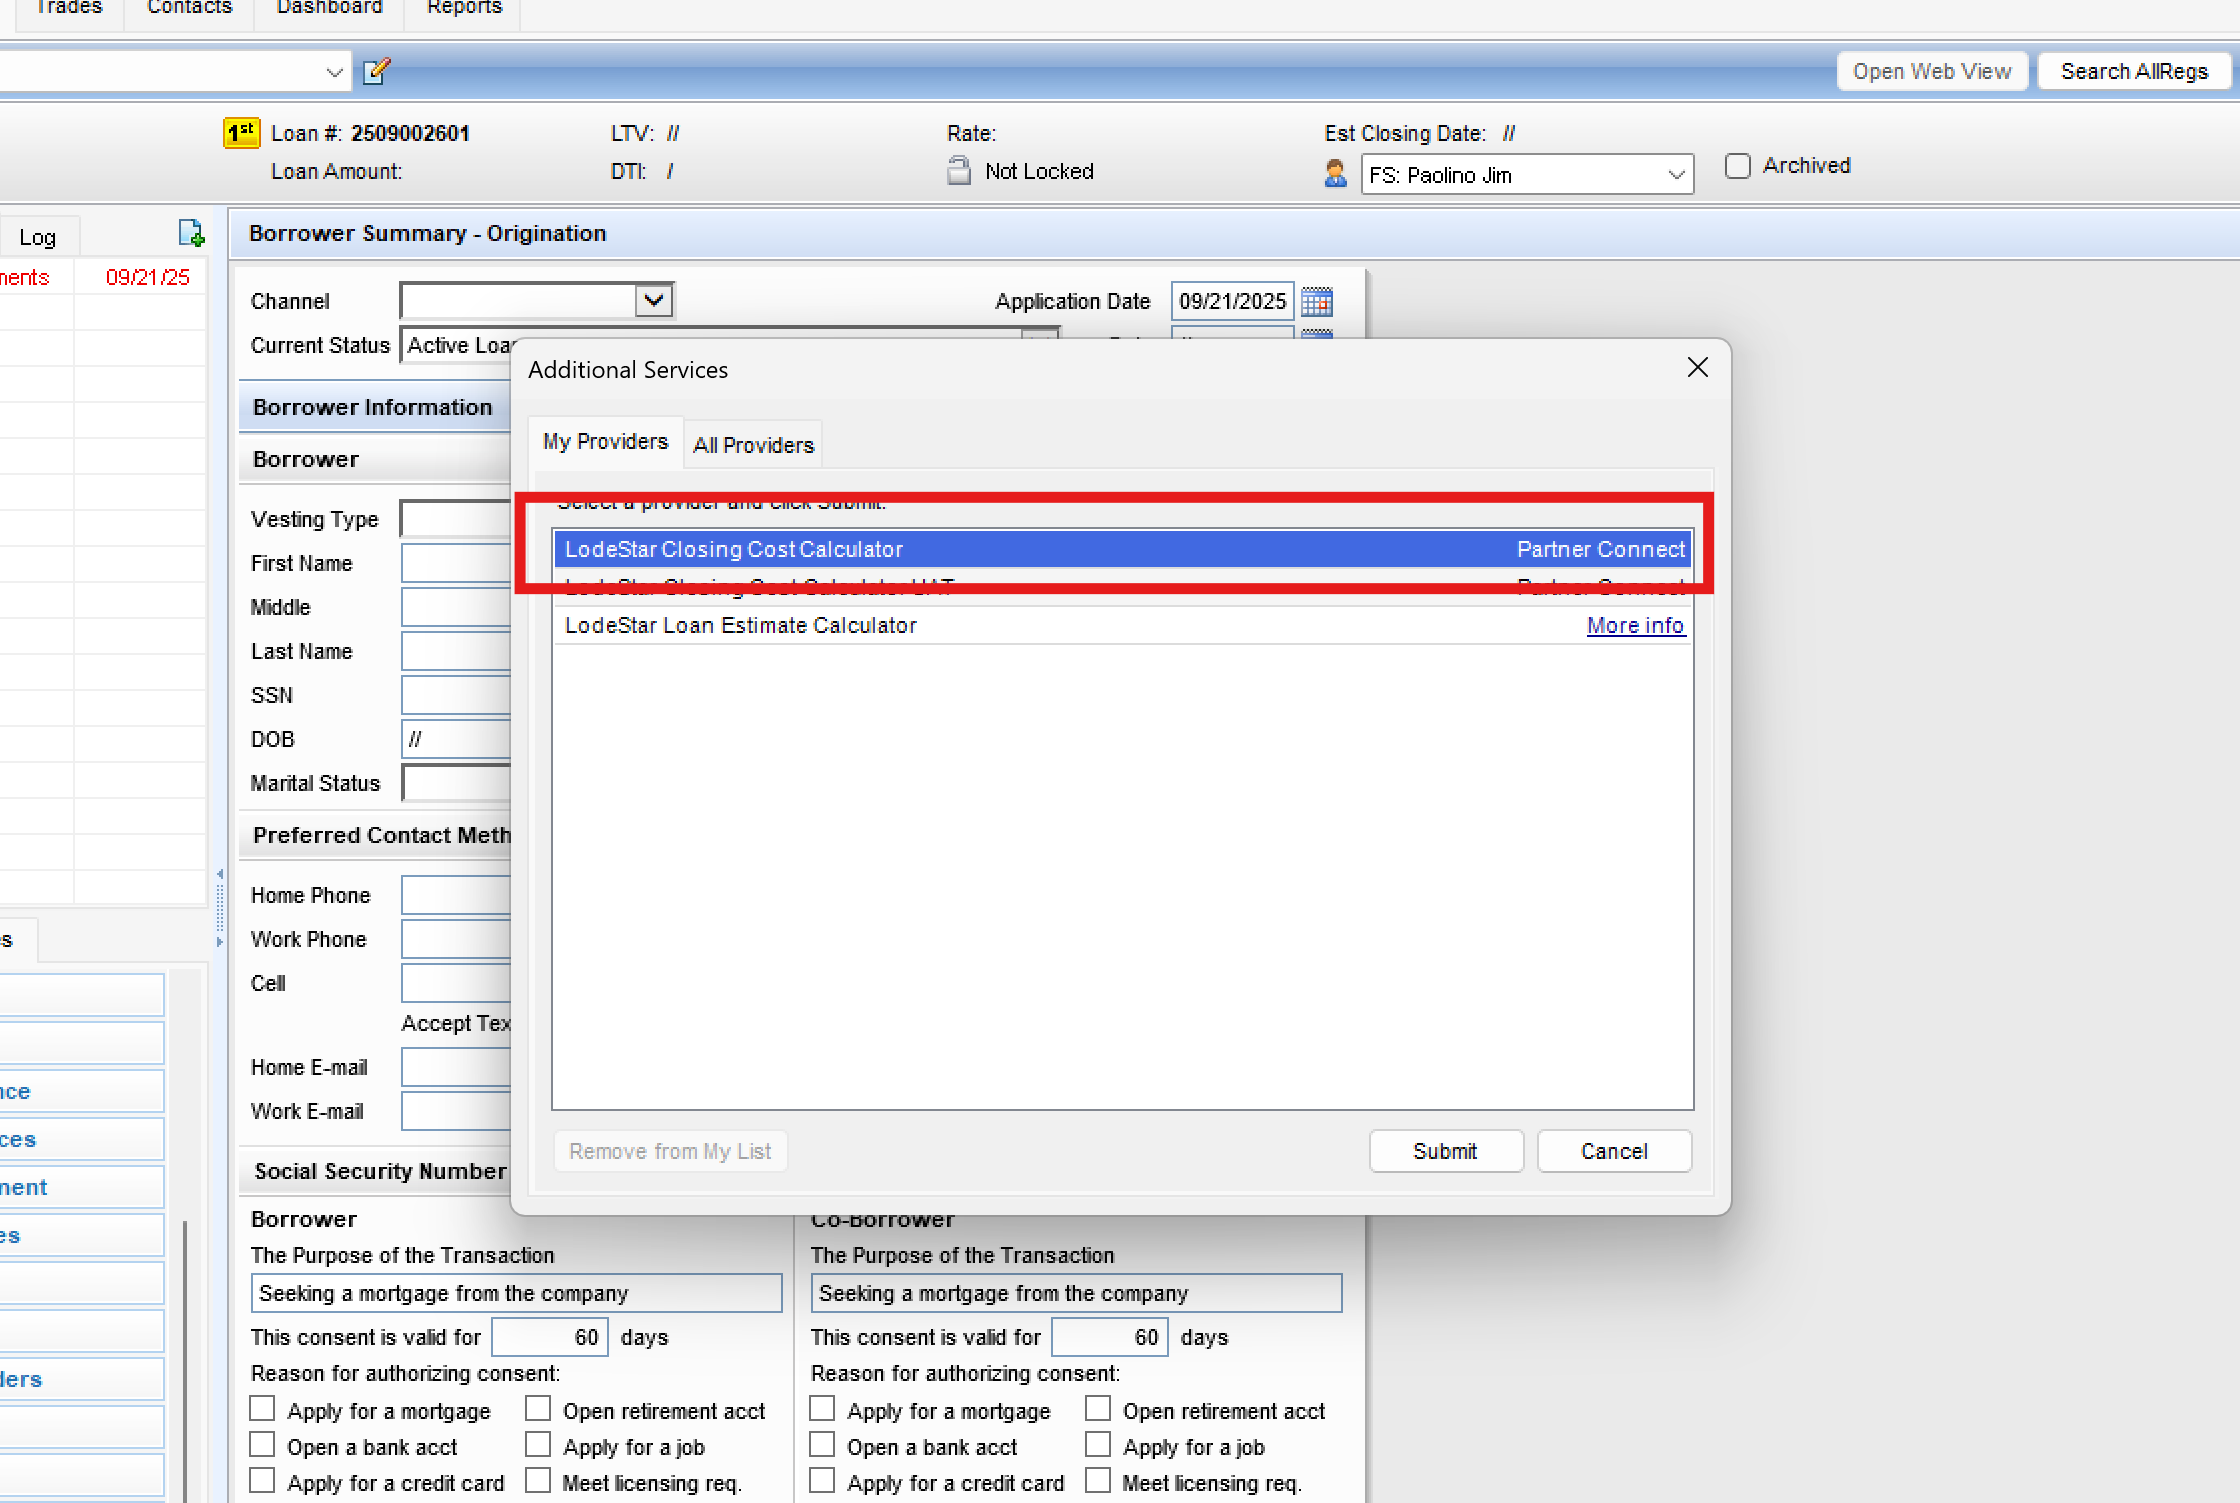Open Borrower purpose of transaction field
Viewport: 2240px width, 1503px height.
coord(516,1293)
